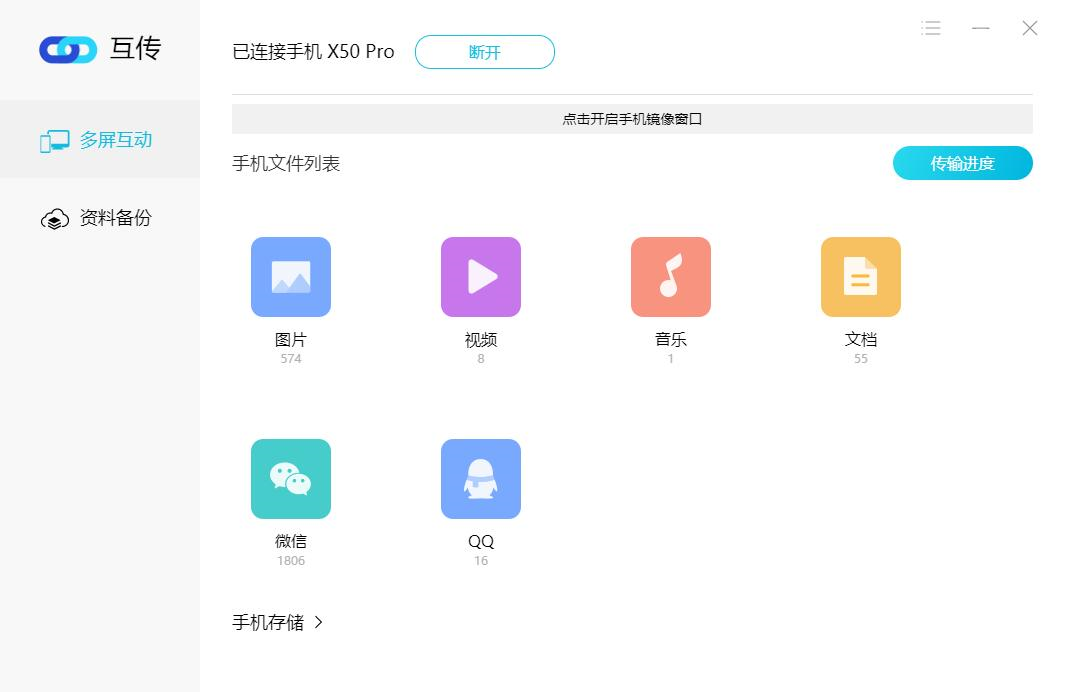
Task: Click the 断开 disconnect button
Action: (485, 52)
